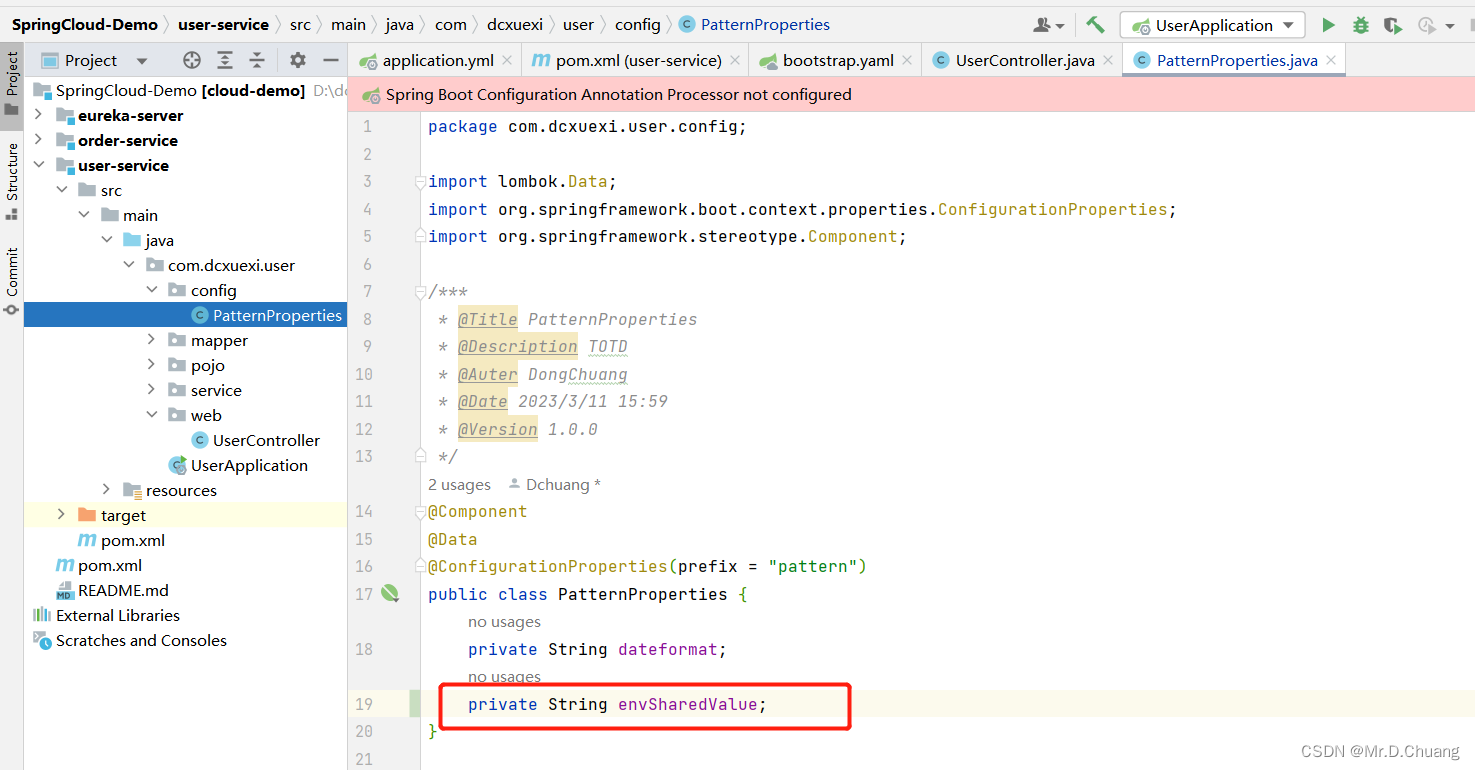Expand the resources folder
Viewport: 1475px width, 770px height.
pyautogui.click(x=106, y=490)
